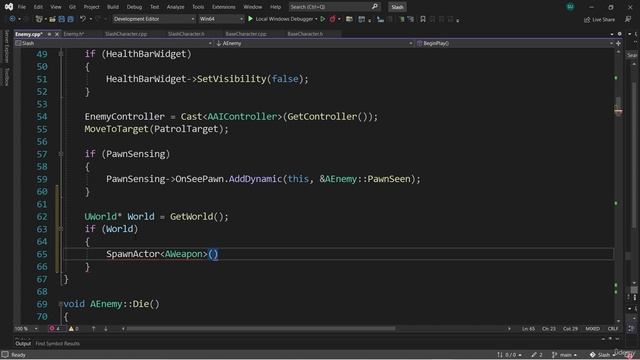Click the Slash solution name button in title bar
Screen dimensions: 640x360
397,7
